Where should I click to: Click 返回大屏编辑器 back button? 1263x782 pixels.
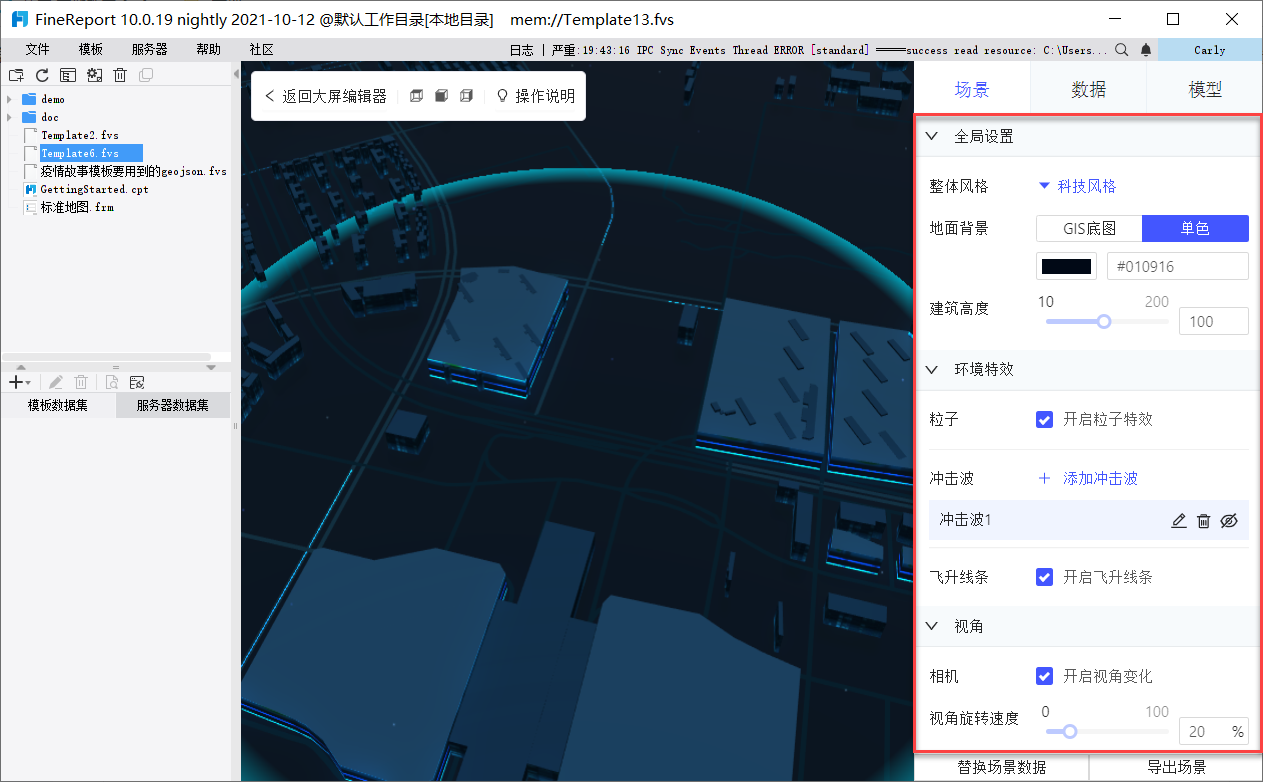click(x=325, y=96)
